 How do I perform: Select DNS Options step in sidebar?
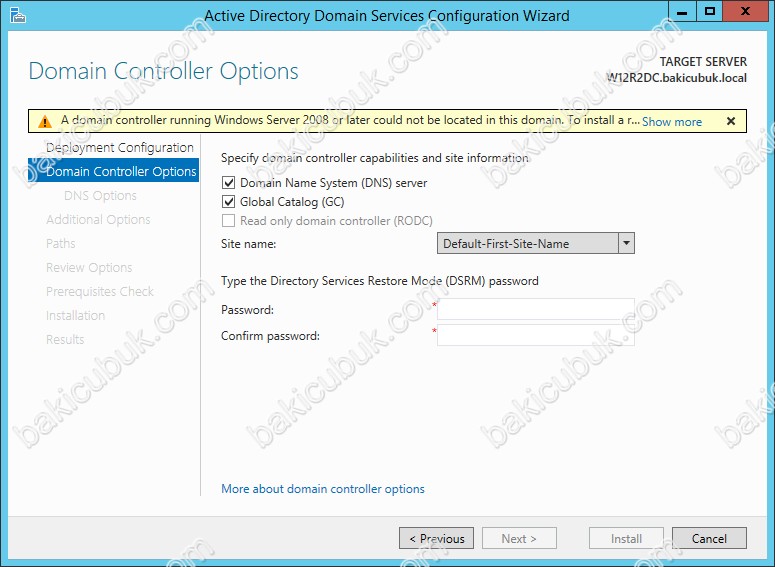tap(100, 196)
